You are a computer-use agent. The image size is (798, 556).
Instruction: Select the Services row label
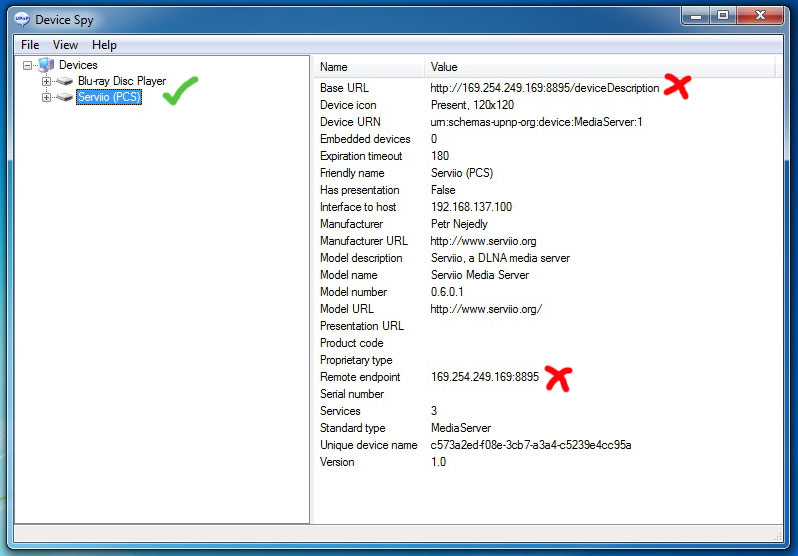coord(340,411)
